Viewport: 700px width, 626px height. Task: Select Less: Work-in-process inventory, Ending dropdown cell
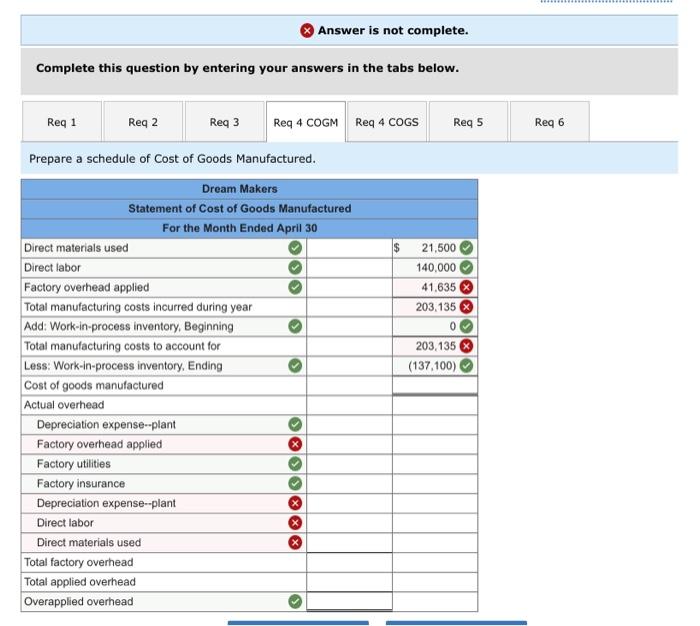click(x=164, y=365)
